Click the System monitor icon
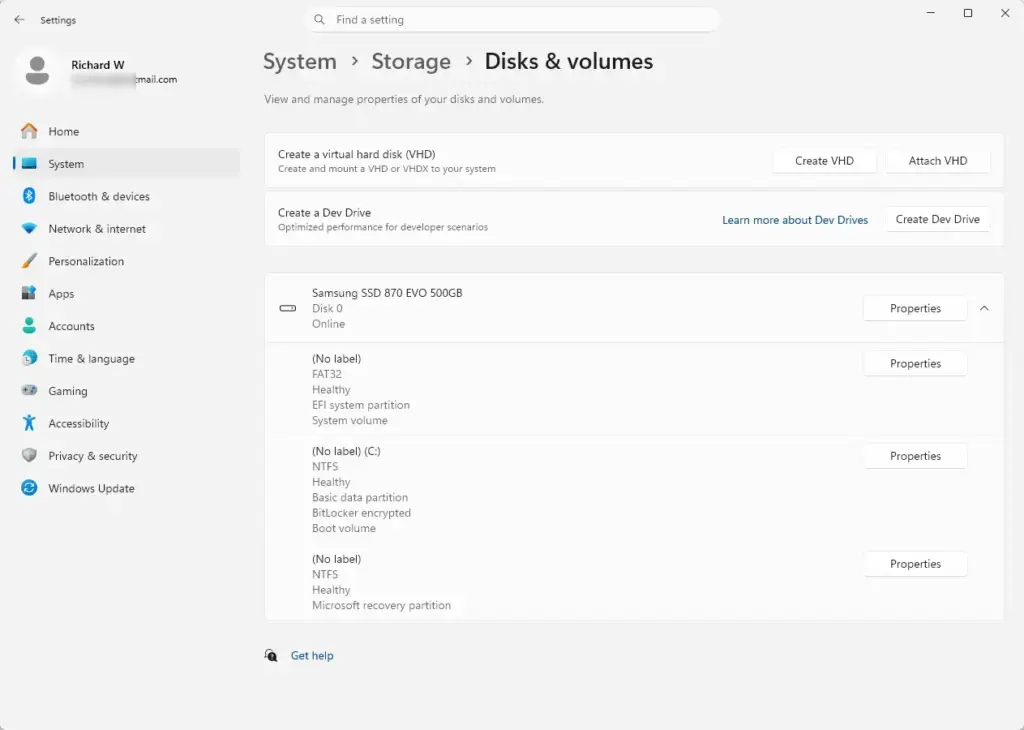This screenshot has width=1024, height=730. tap(29, 164)
